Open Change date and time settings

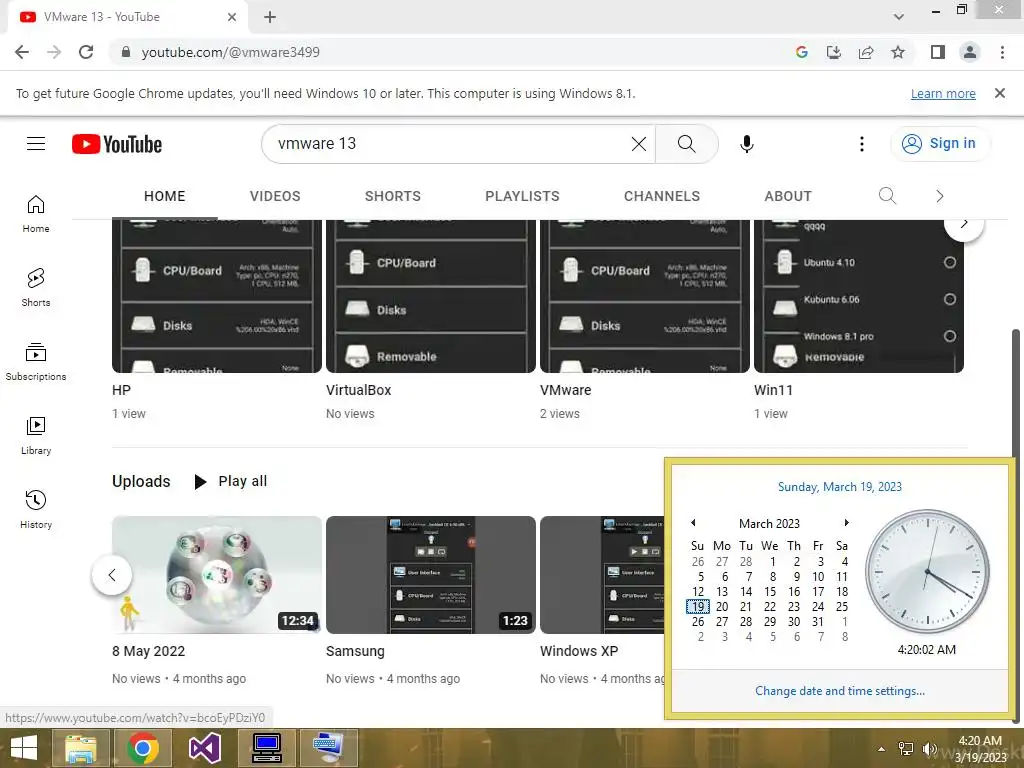point(840,691)
